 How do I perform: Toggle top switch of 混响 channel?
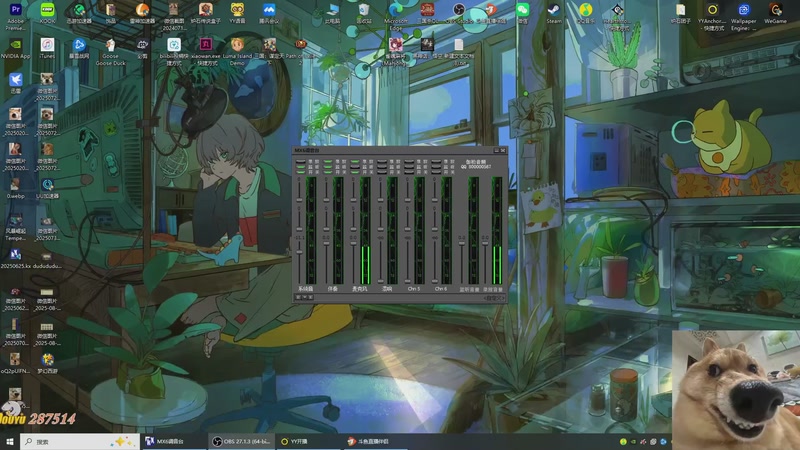point(382,162)
